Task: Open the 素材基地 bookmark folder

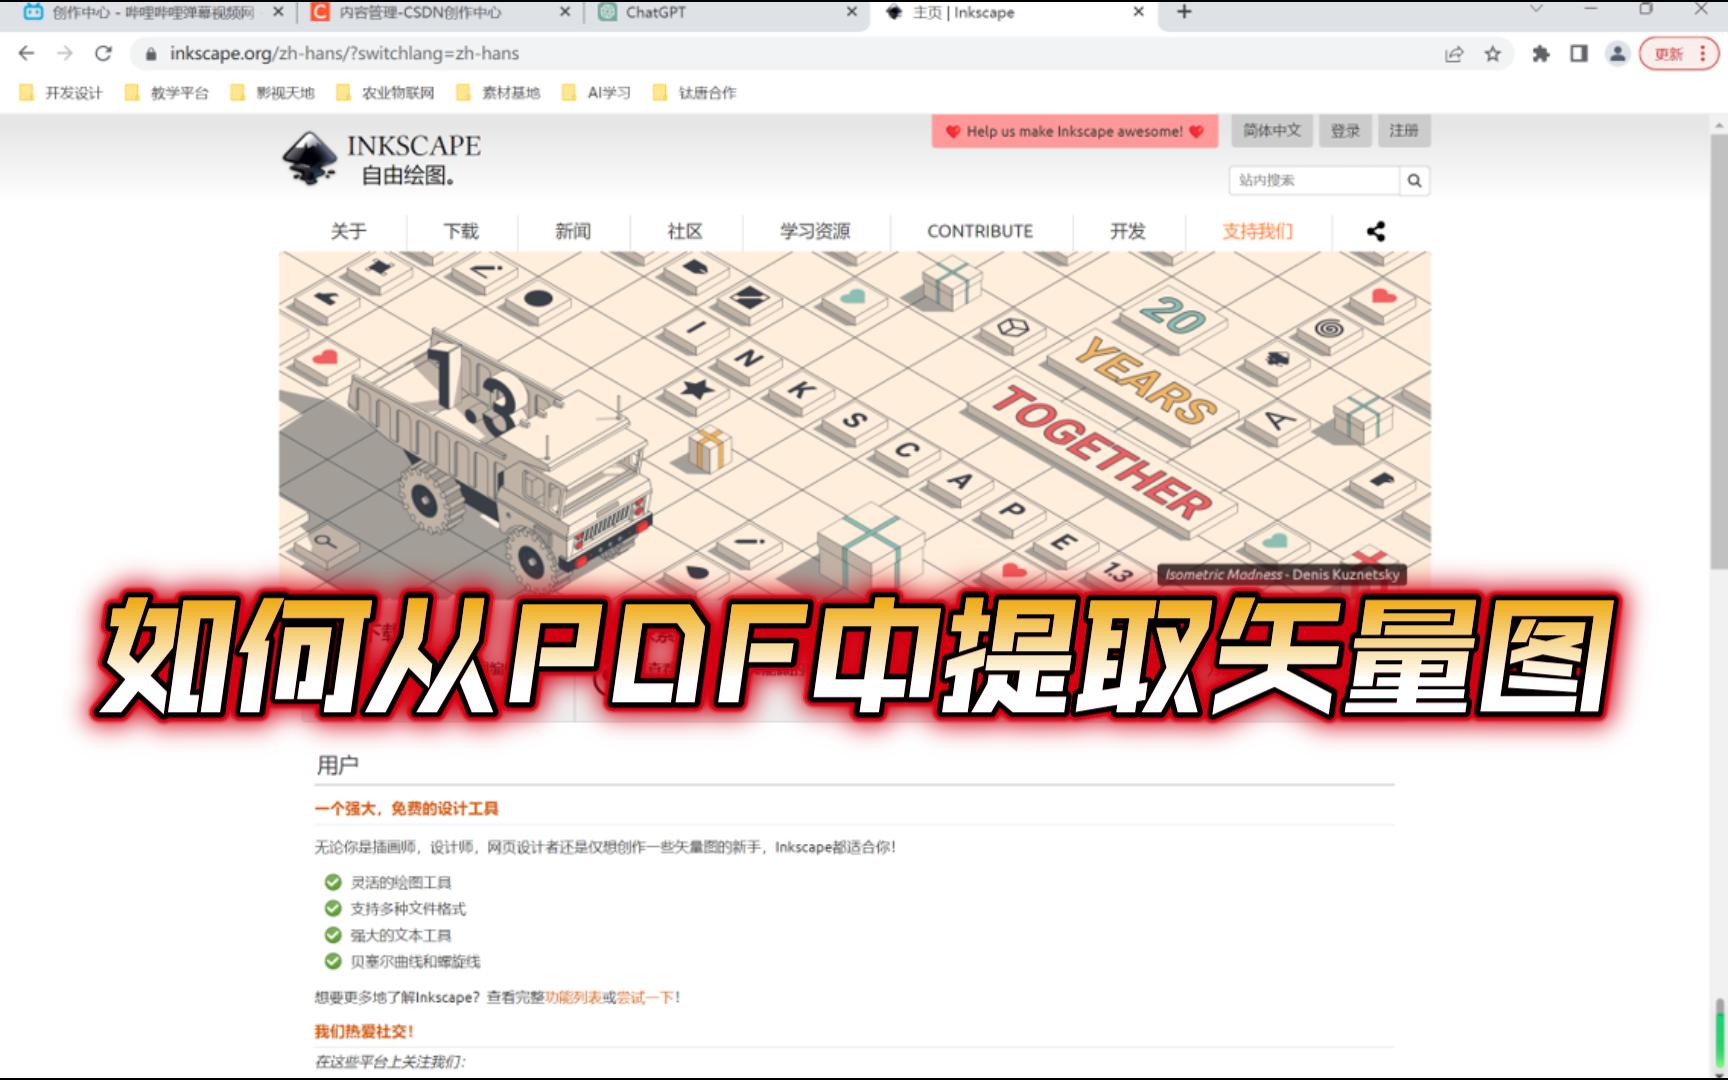Action: pos(498,93)
